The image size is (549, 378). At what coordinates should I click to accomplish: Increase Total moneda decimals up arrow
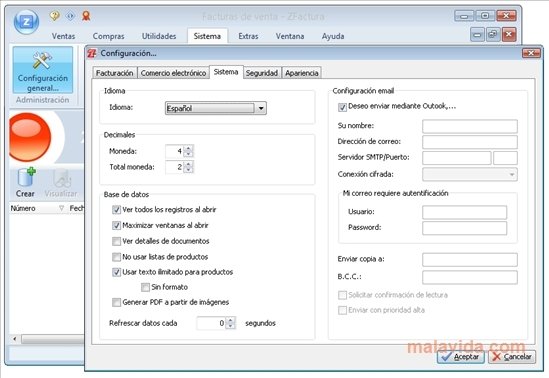click(189, 164)
